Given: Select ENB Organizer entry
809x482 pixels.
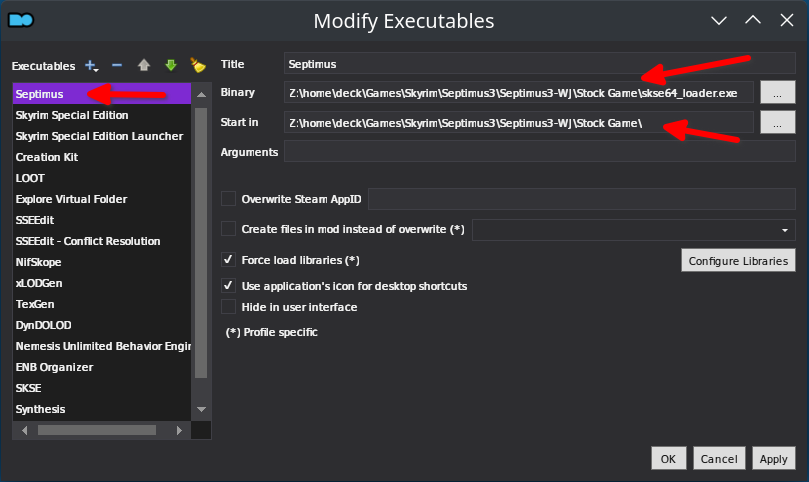Looking at the screenshot, I should (102, 367).
